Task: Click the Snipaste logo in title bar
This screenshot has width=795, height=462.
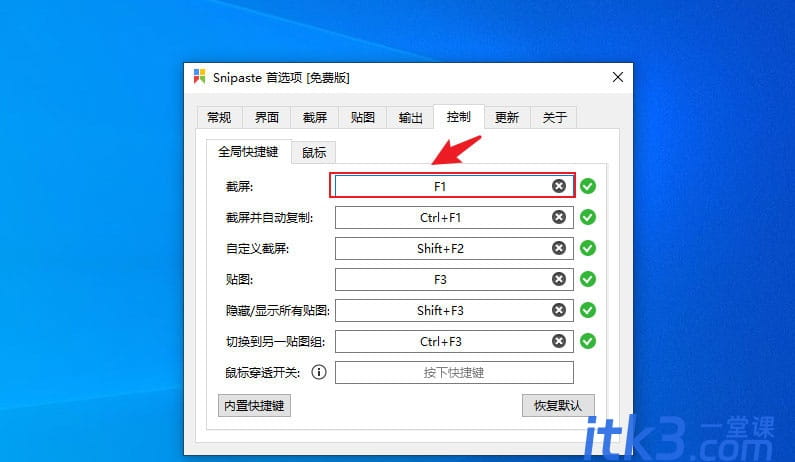Action: click(x=200, y=77)
